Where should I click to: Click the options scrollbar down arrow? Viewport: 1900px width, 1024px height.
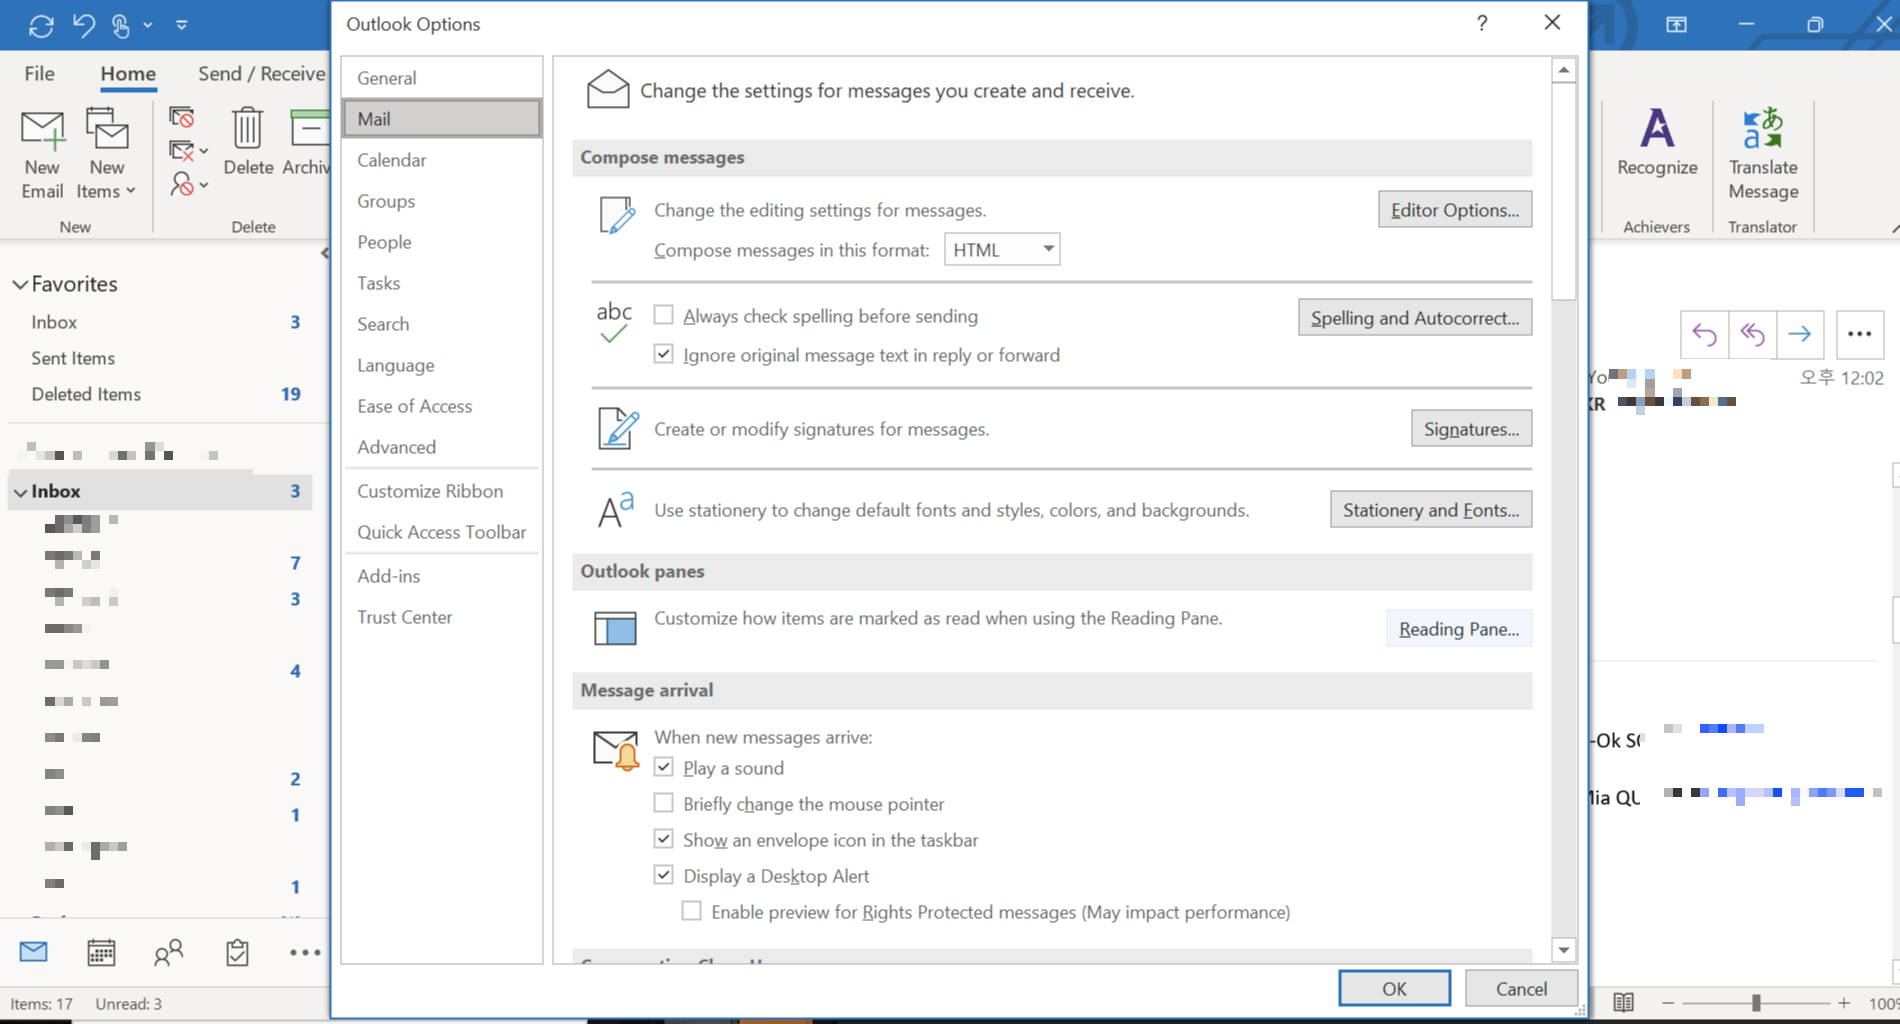point(1564,950)
